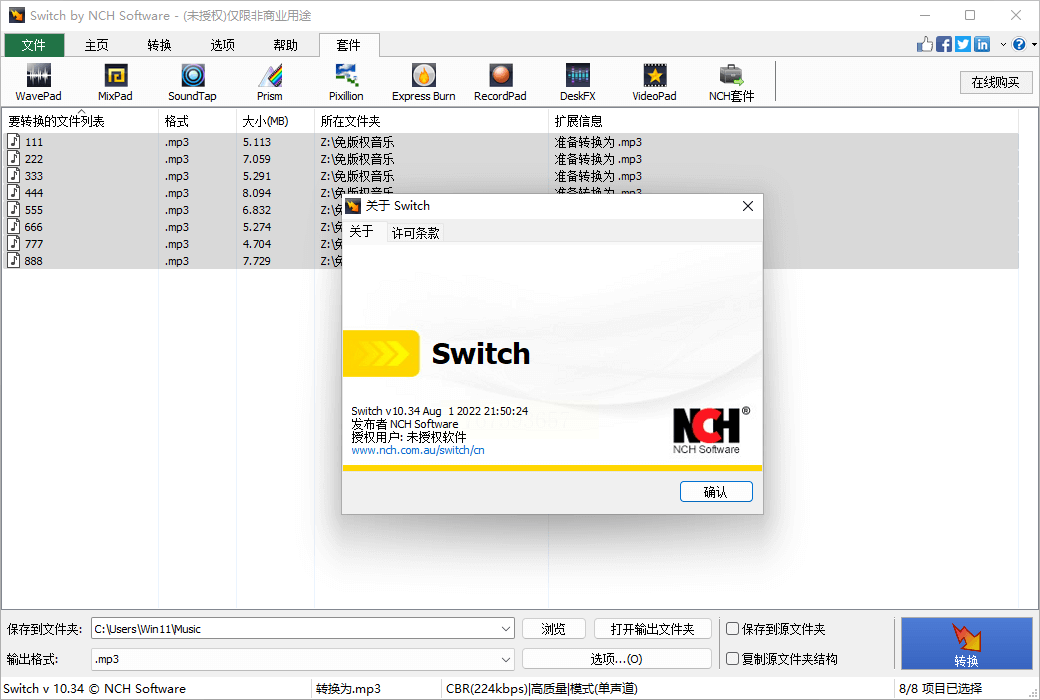Open Pixillion image converter icon

coord(346,82)
